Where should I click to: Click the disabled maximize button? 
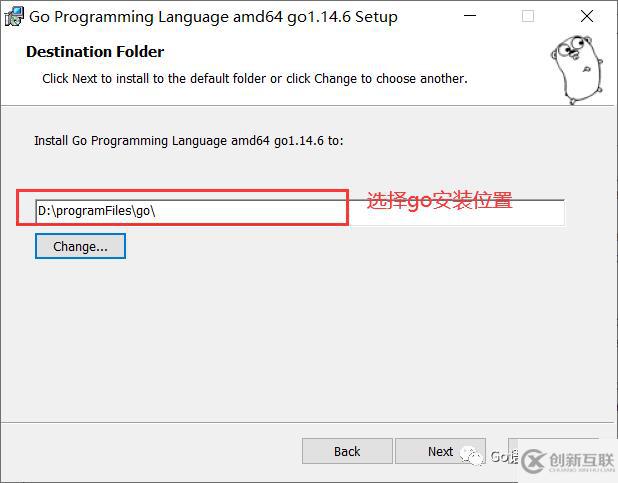click(x=528, y=16)
